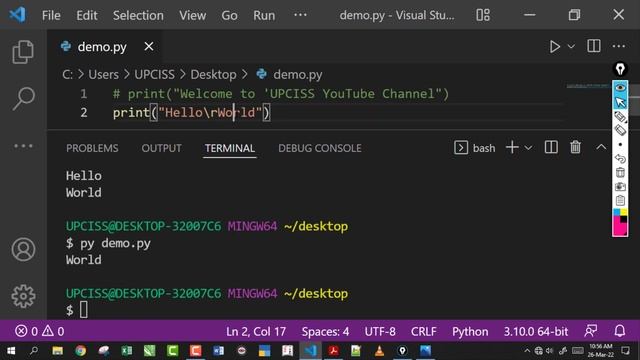The image size is (640, 360).
Task: Open the run button dropdown arrow
Action: click(x=571, y=47)
